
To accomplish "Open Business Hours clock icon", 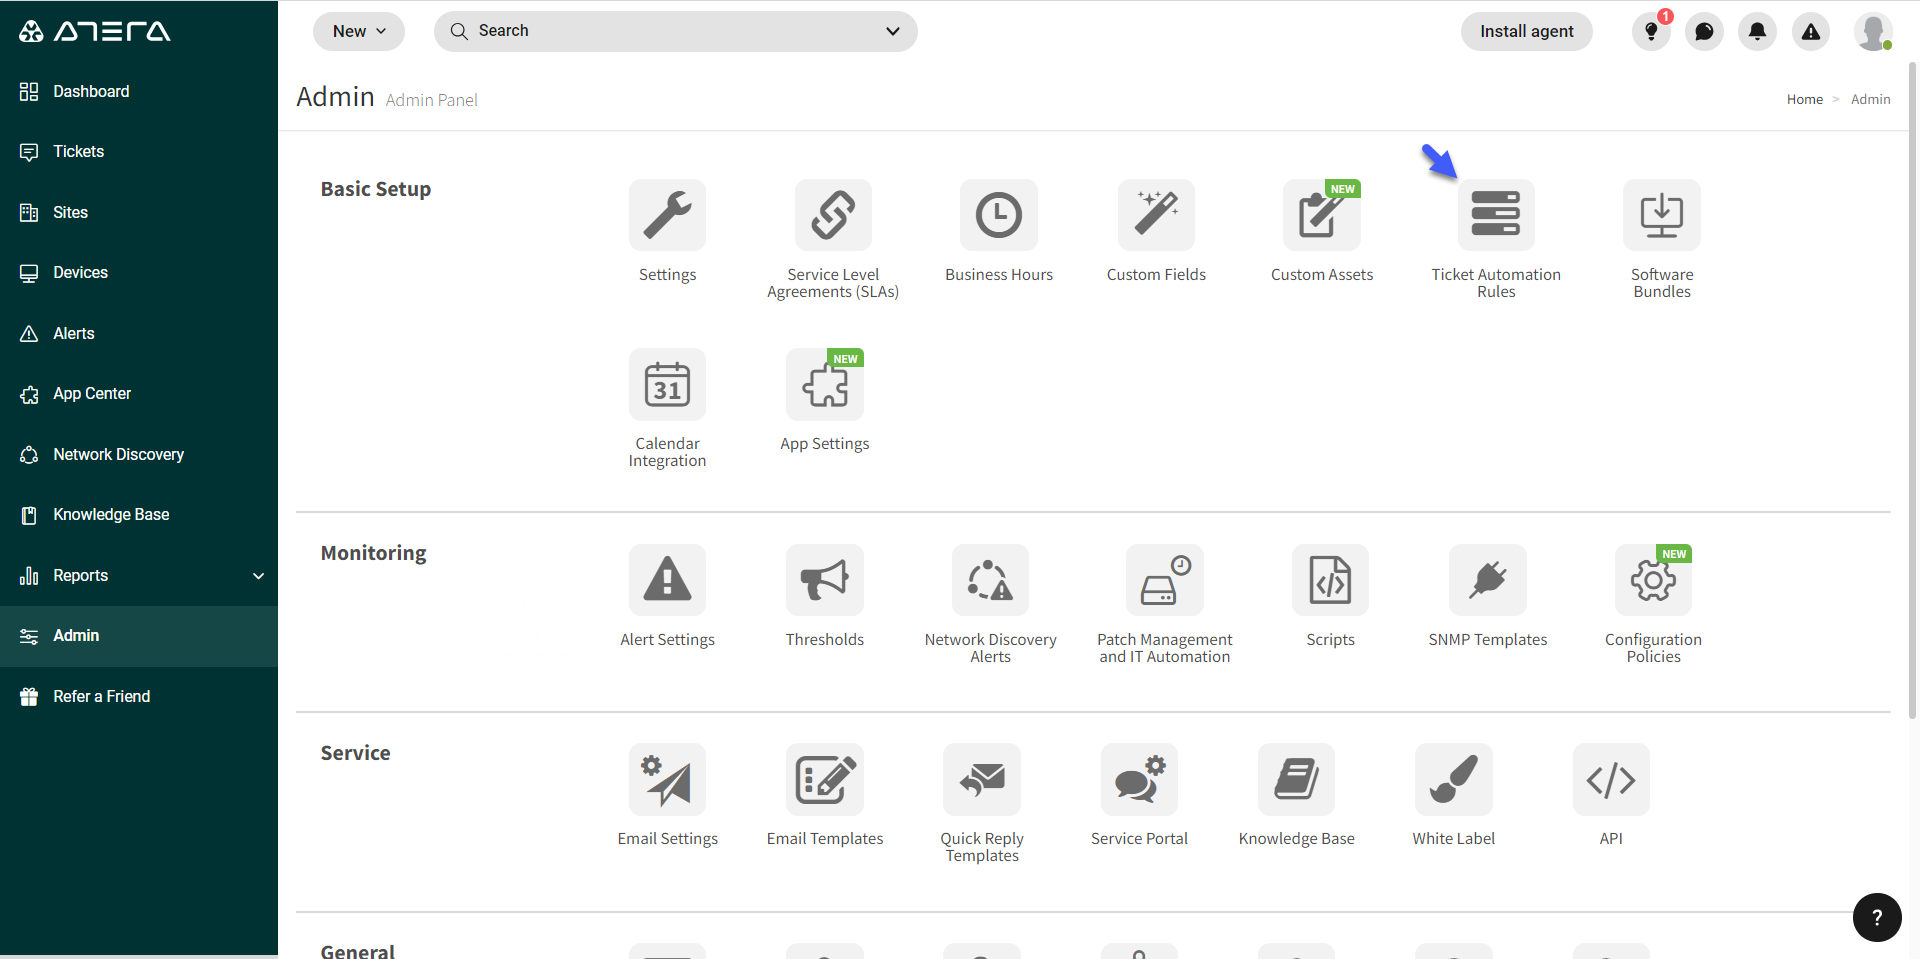I will tap(998, 215).
